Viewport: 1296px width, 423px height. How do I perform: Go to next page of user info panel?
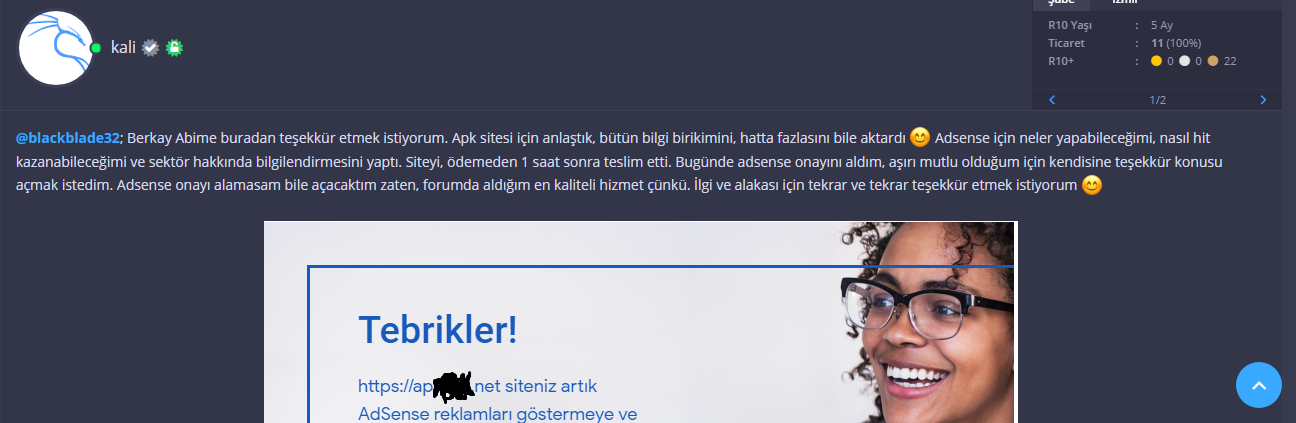pos(1263,99)
